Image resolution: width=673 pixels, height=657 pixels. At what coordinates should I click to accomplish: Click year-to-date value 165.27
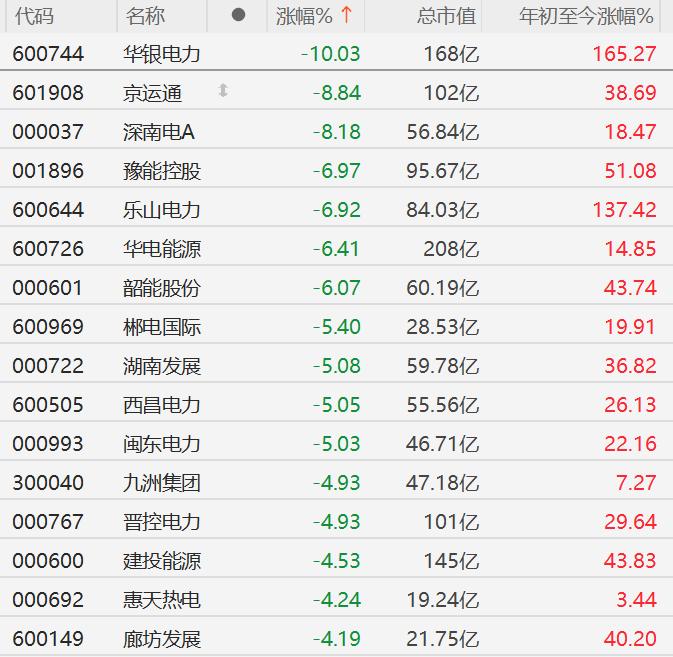[624, 54]
